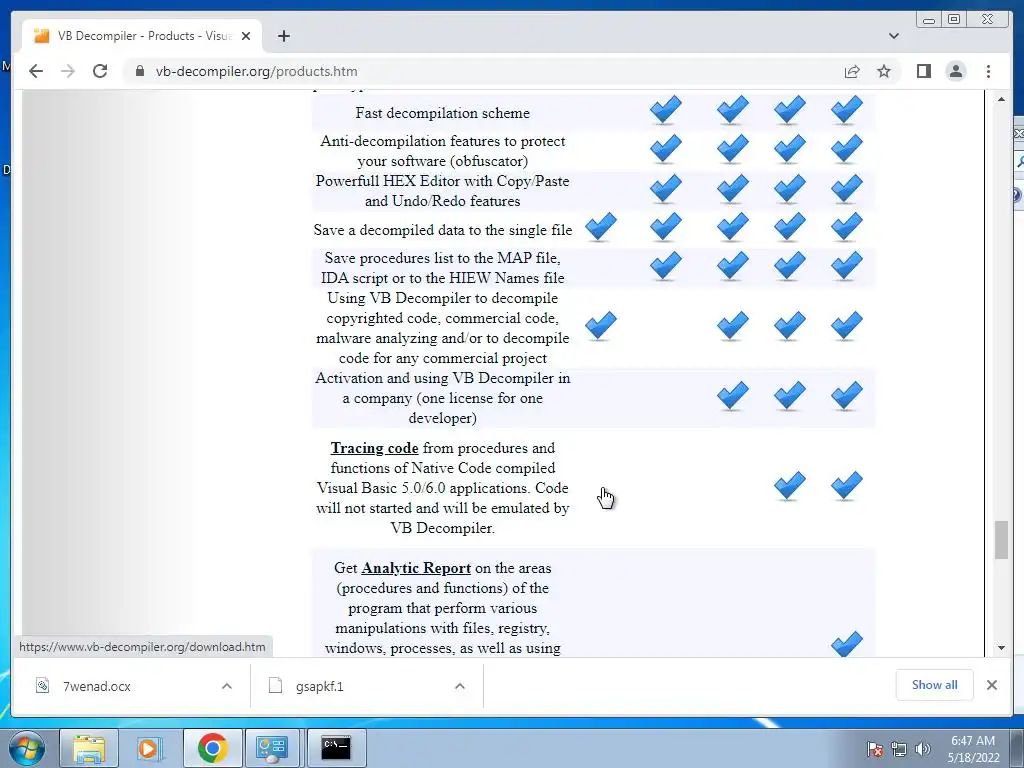Image resolution: width=1024 pixels, height=768 pixels.
Task: Click first checkmark in Tracing code row
Action: point(790,486)
